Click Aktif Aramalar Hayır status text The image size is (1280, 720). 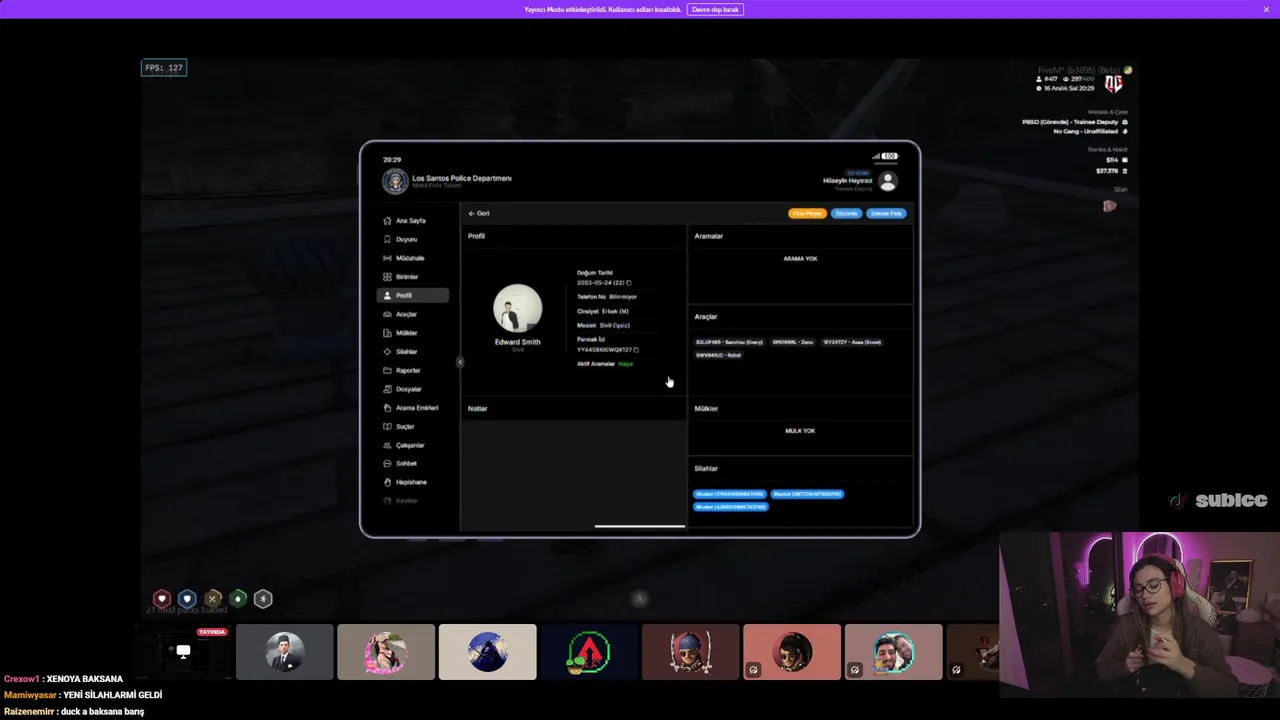tap(605, 364)
